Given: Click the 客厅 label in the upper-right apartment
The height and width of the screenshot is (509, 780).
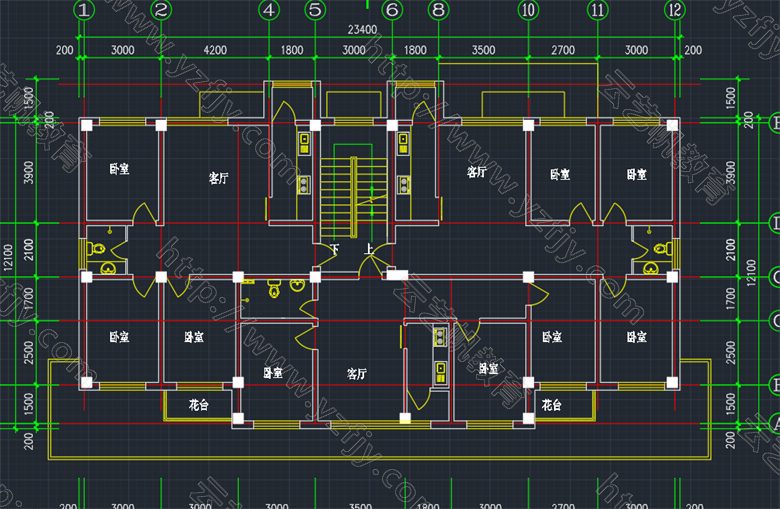Looking at the screenshot, I should pos(477,172).
